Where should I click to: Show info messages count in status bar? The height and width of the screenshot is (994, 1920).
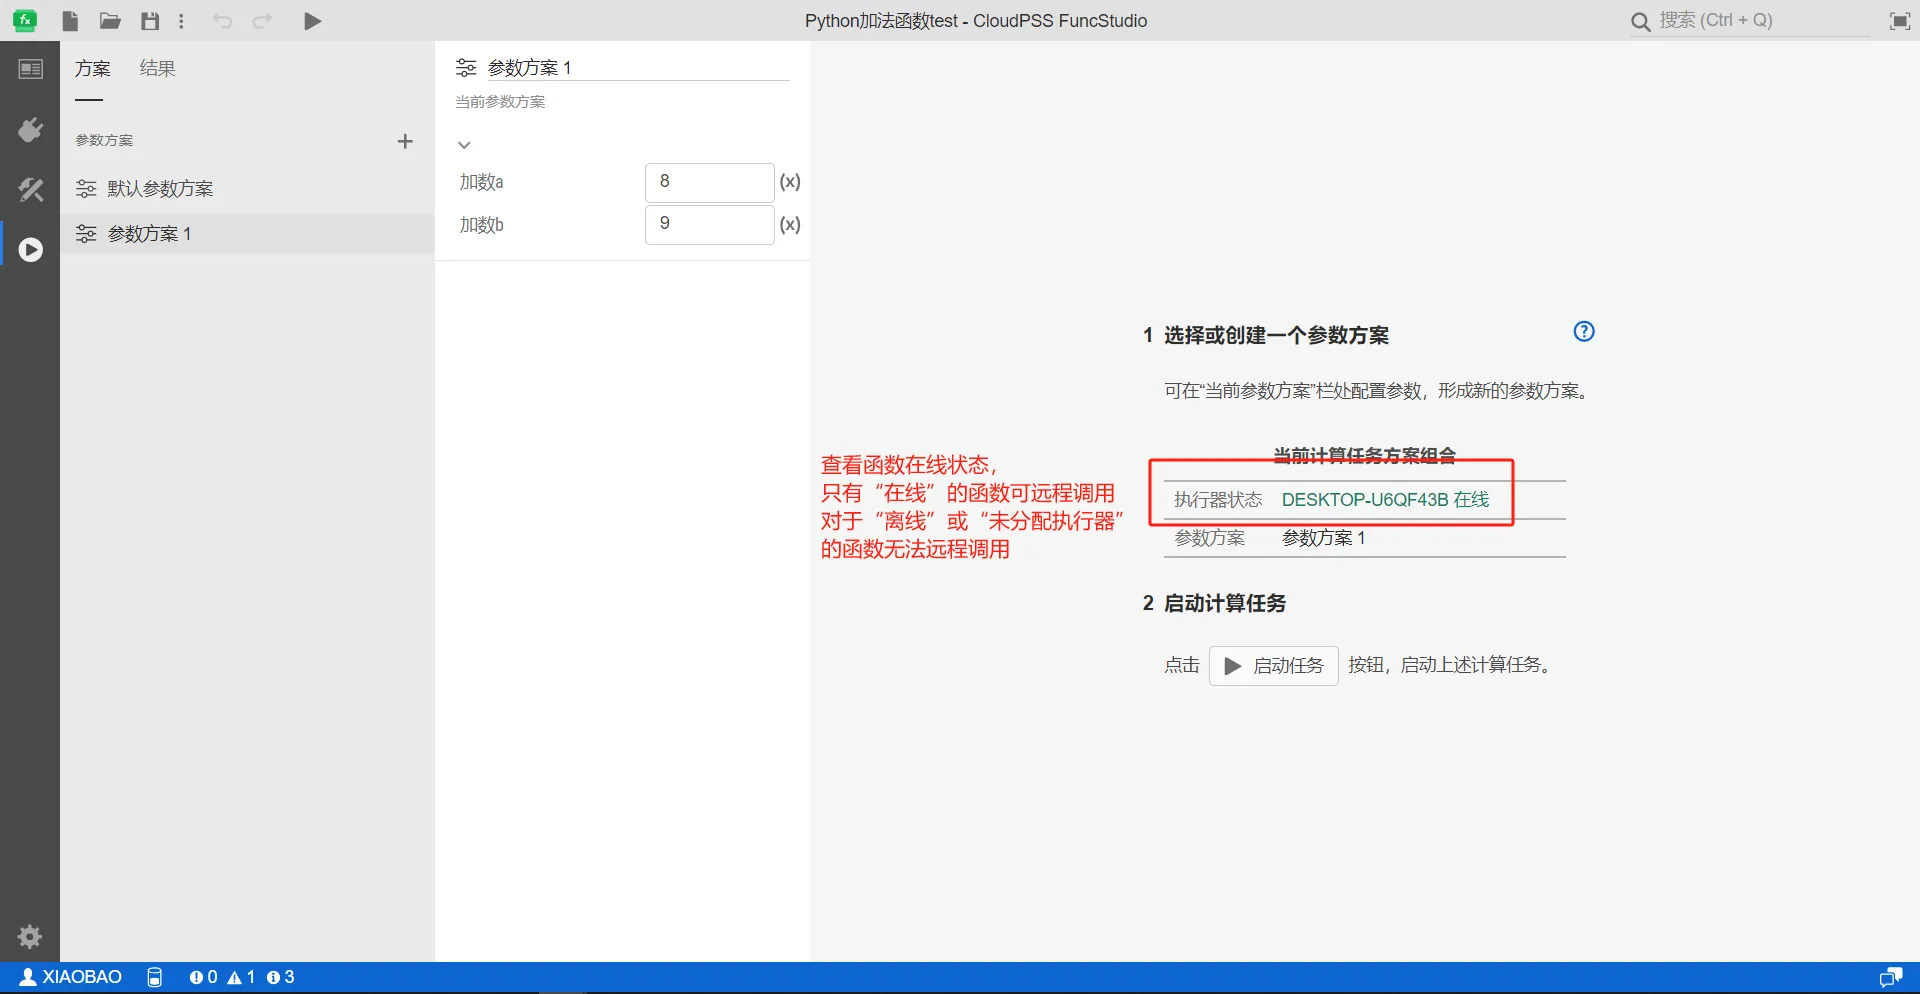280,977
